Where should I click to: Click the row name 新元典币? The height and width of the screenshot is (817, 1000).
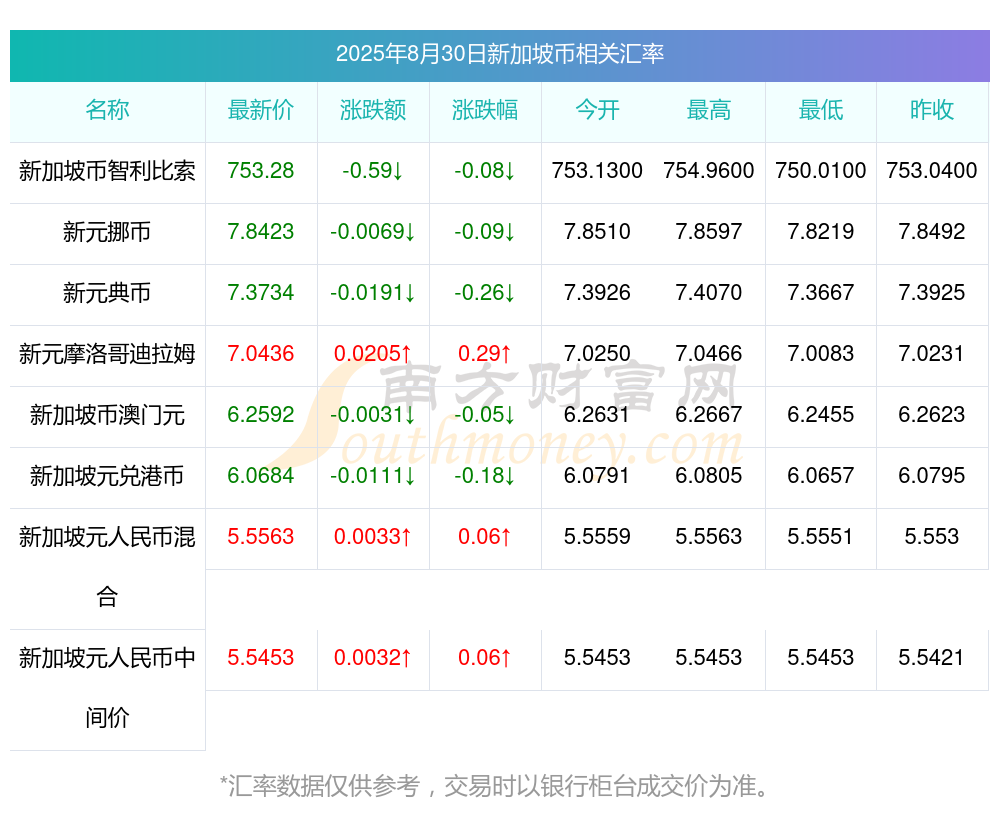coord(107,293)
